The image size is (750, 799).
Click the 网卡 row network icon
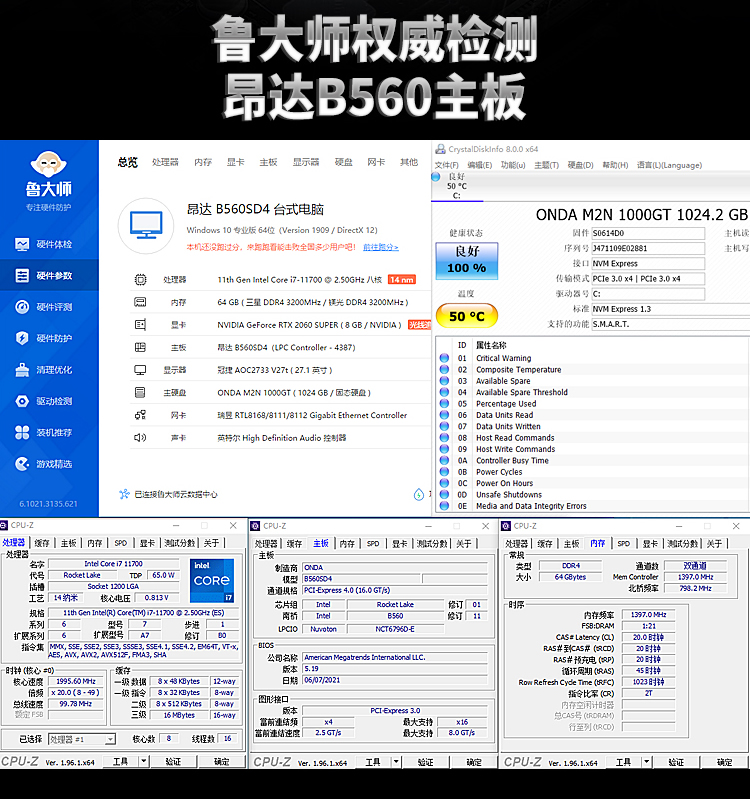[x=140, y=415]
